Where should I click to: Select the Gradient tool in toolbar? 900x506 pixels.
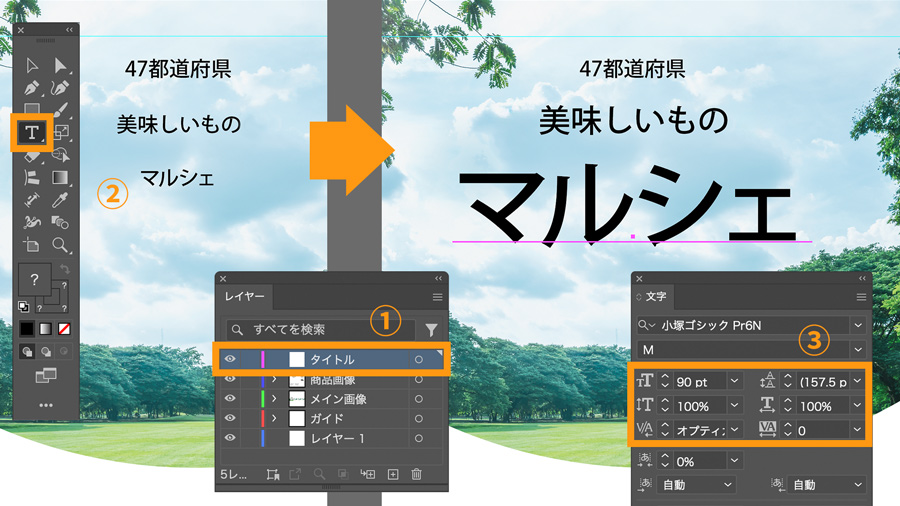[x=60, y=177]
